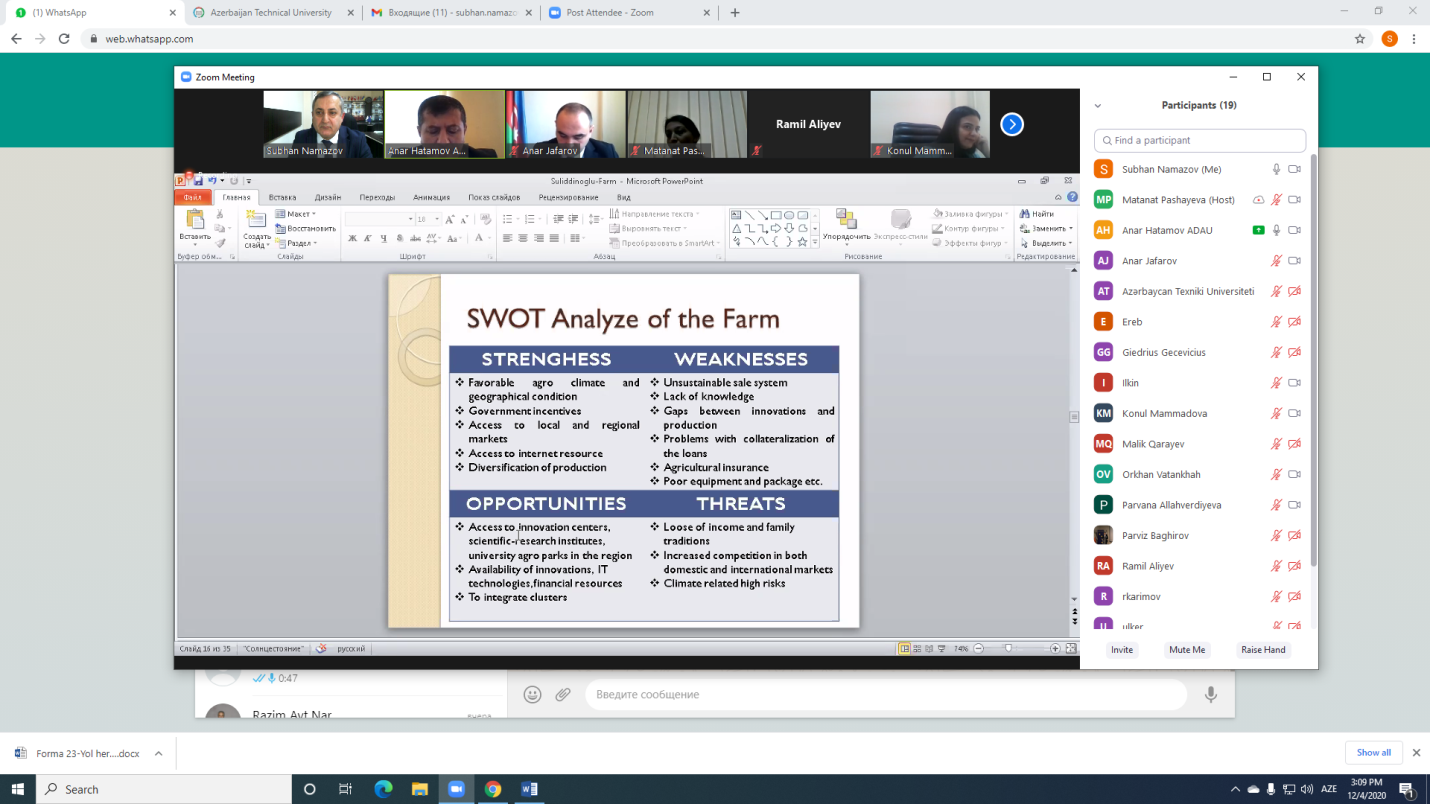Screen dimensions: 1430x804
Task: Click the Raise Hand button
Action: (1263, 650)
